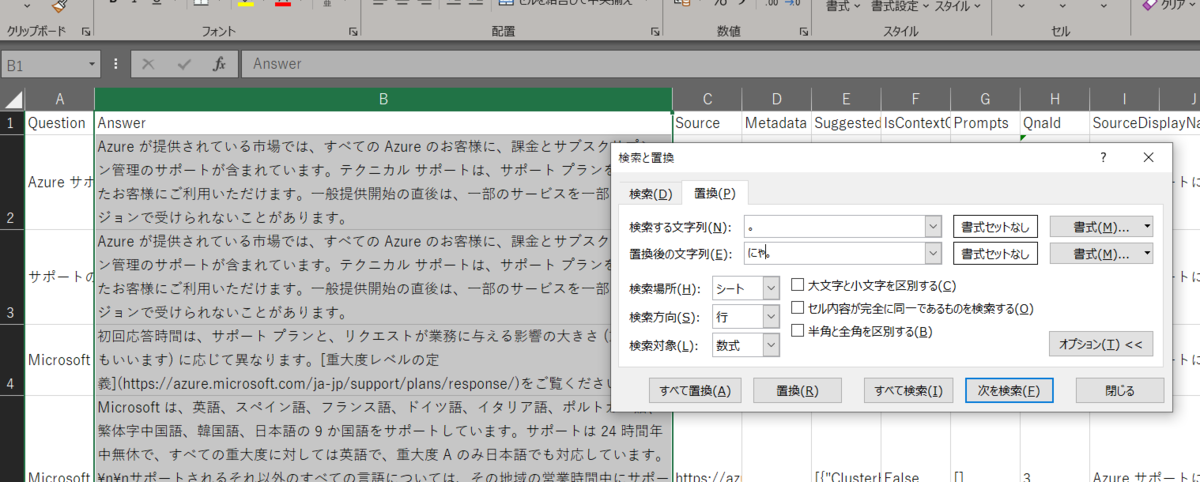Click the 閉じる button in dialog
1200x482 pixels.
1120,390
